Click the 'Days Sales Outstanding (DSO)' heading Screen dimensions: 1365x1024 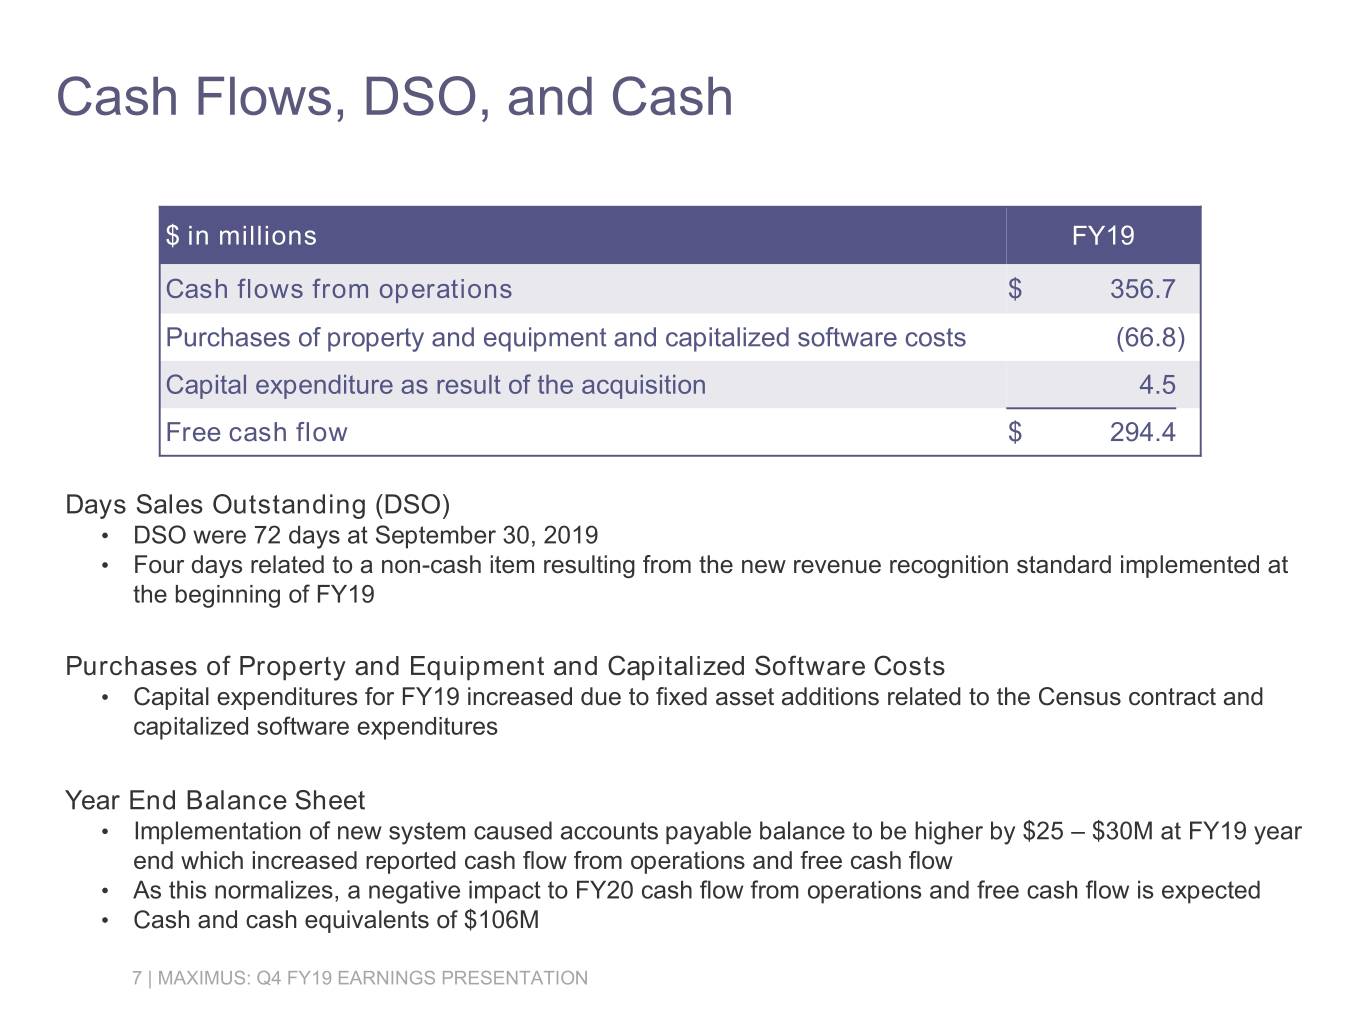tap(258, 504)
